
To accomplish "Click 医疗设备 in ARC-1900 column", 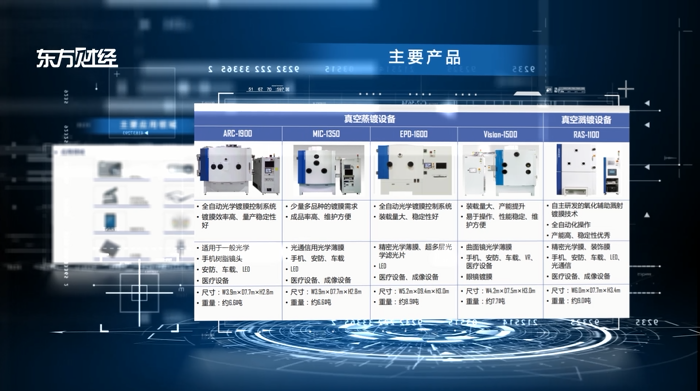I will click(x=215, y=281).
